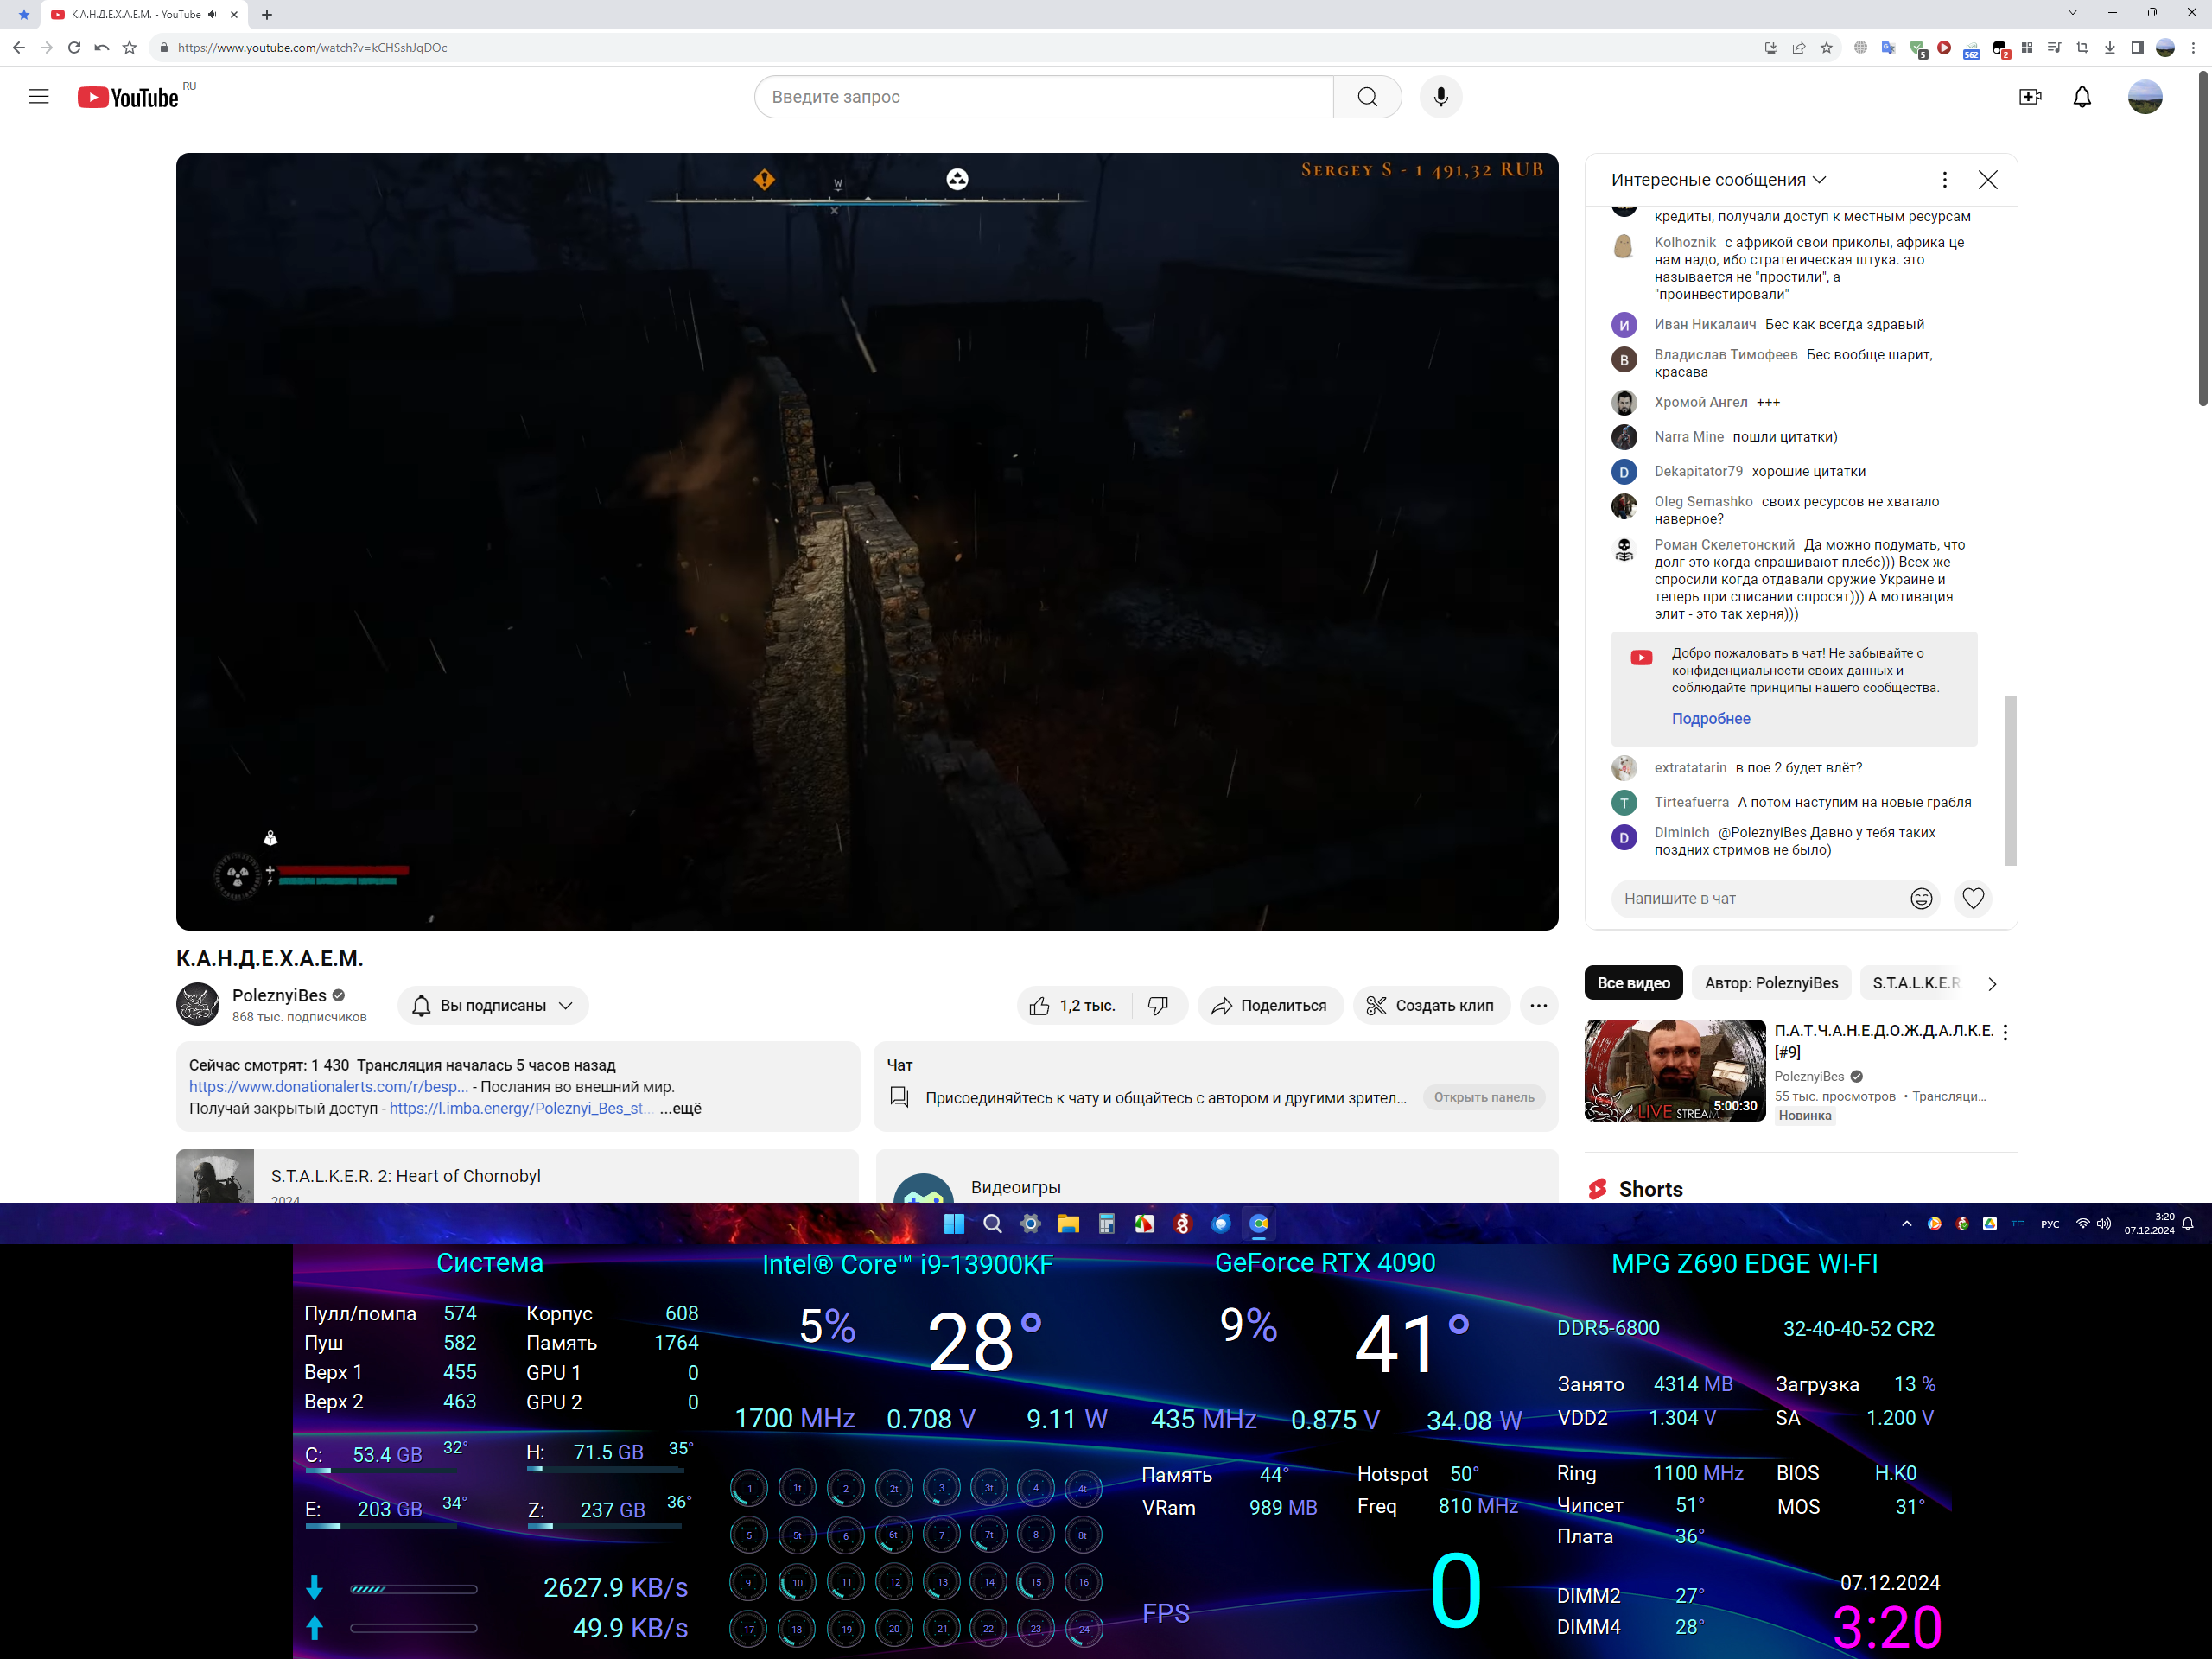Screen dimensions: 2212x1659
Task: Open the chat emoji picker
Action: [x=1920, y=898]
